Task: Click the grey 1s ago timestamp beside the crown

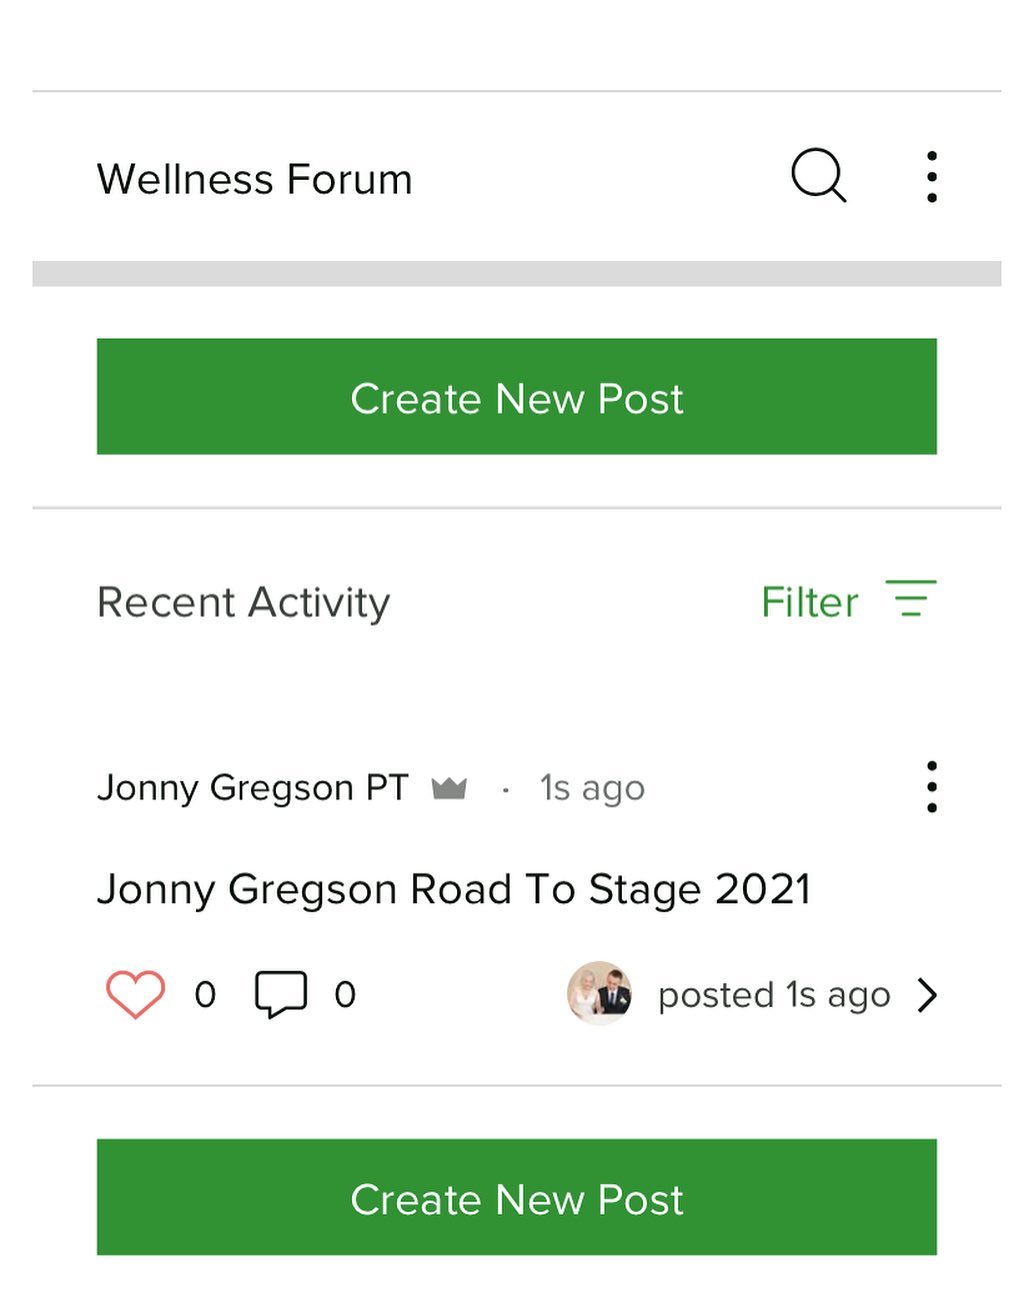Action: coord(592,789)
